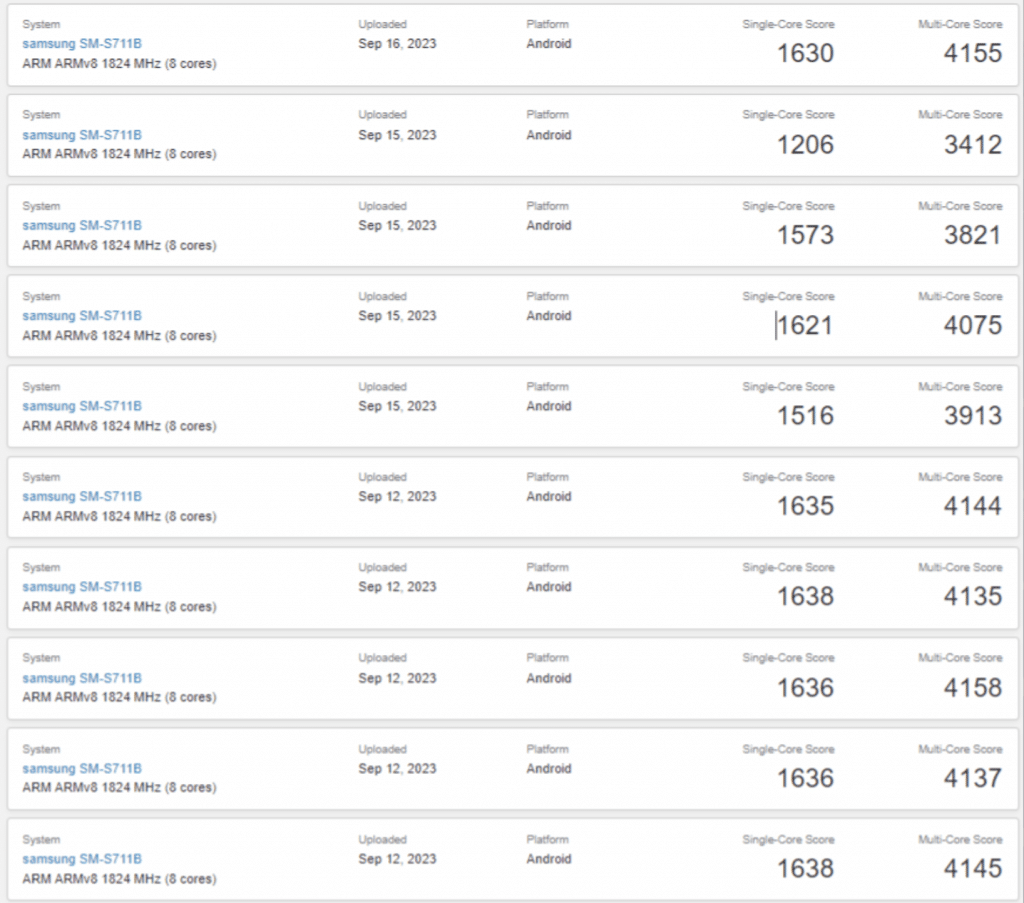The width and height of the screenshot is (1024, 903).
Task: Open samsung SM-S711B result with multi-core 4135
Action: tap(82, 587)
